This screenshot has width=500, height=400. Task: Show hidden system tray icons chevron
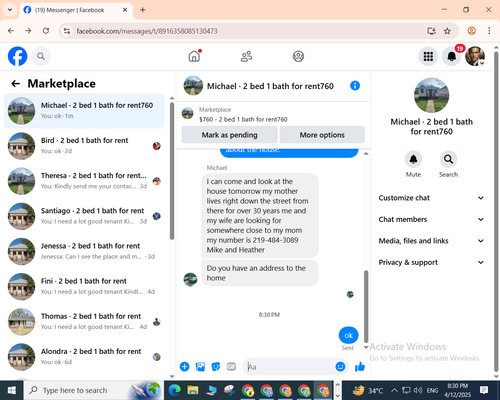point(394,390)
